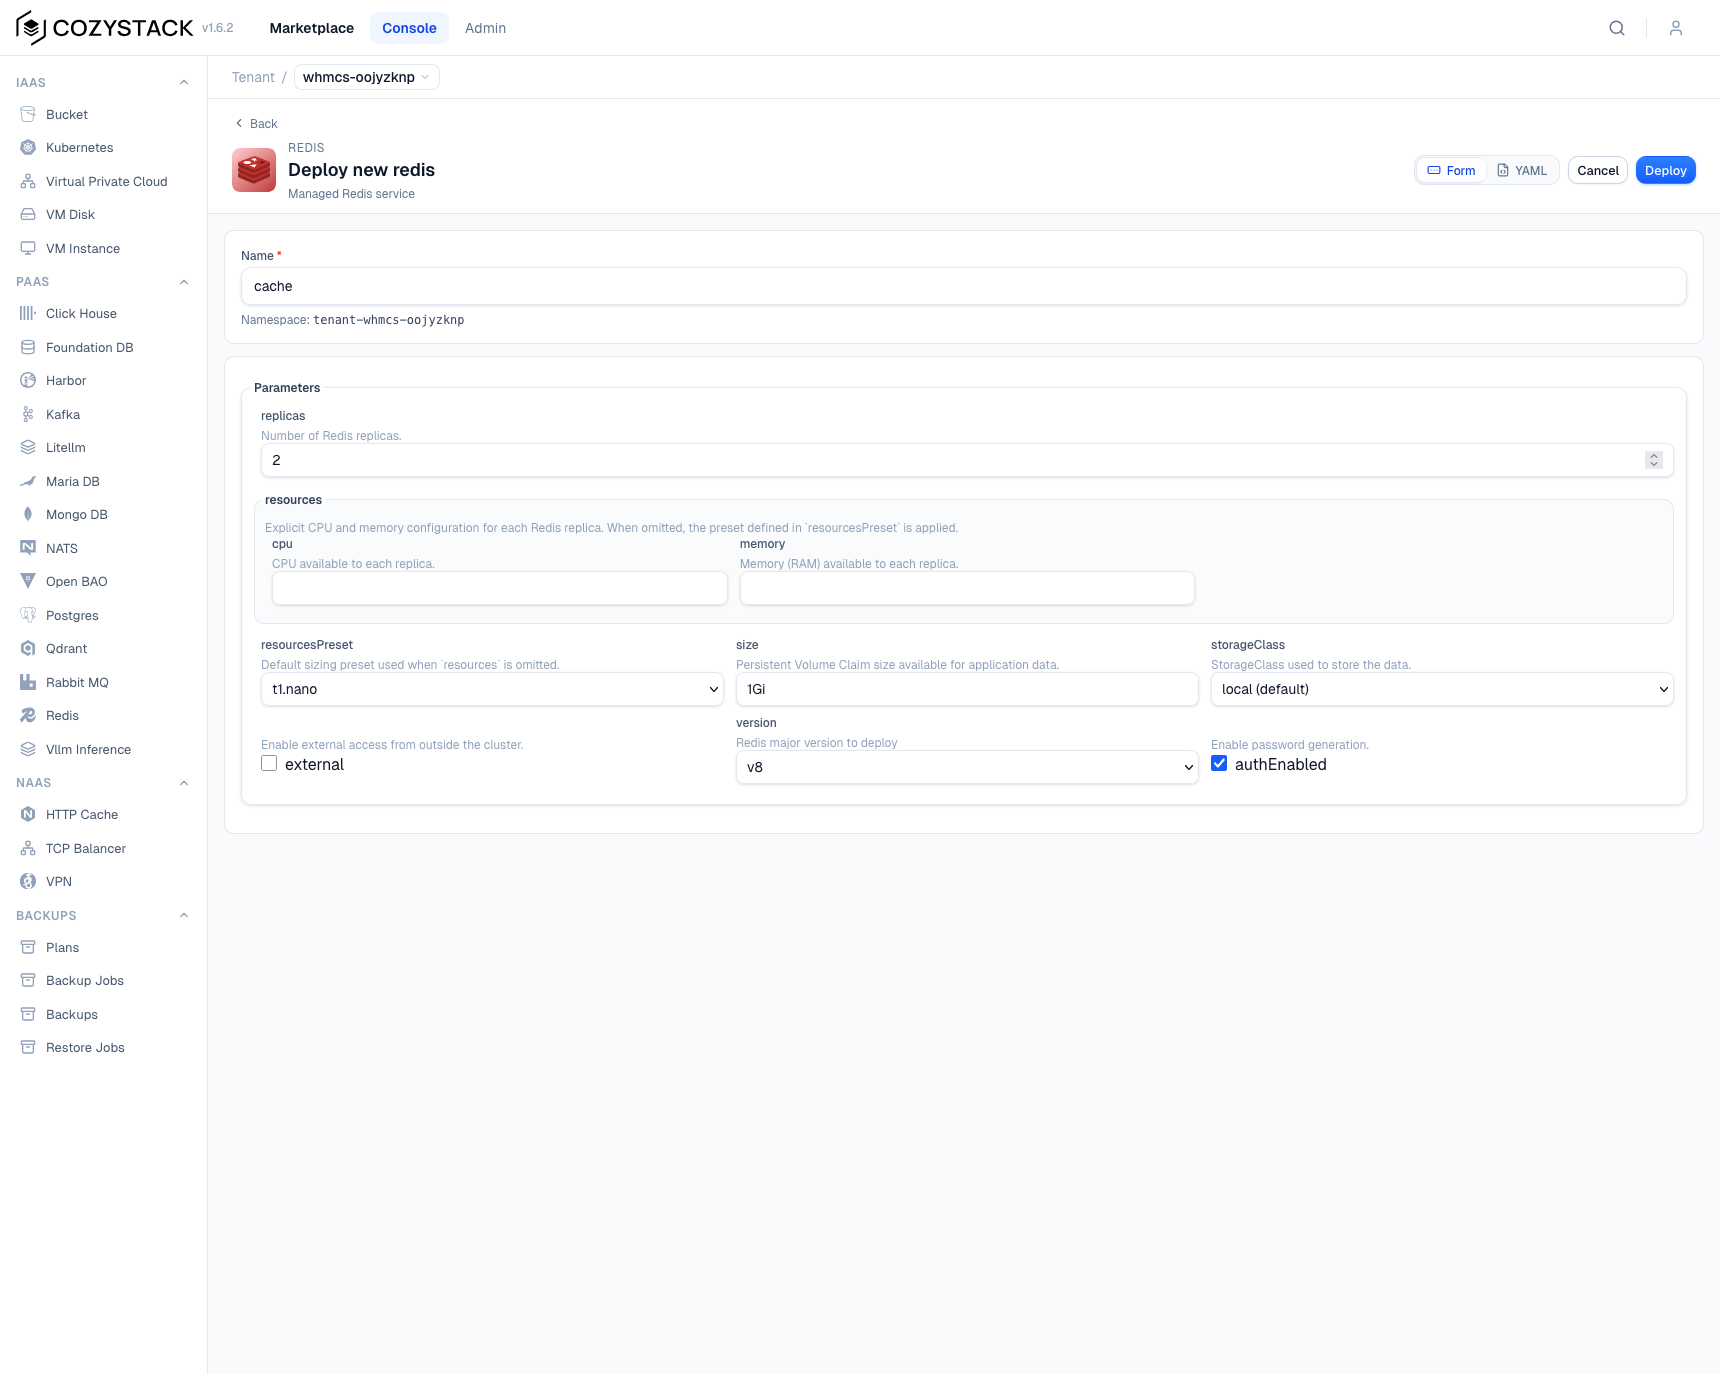
Task: Collapse the NAAS sidebar section
Action: coord(184,783)
